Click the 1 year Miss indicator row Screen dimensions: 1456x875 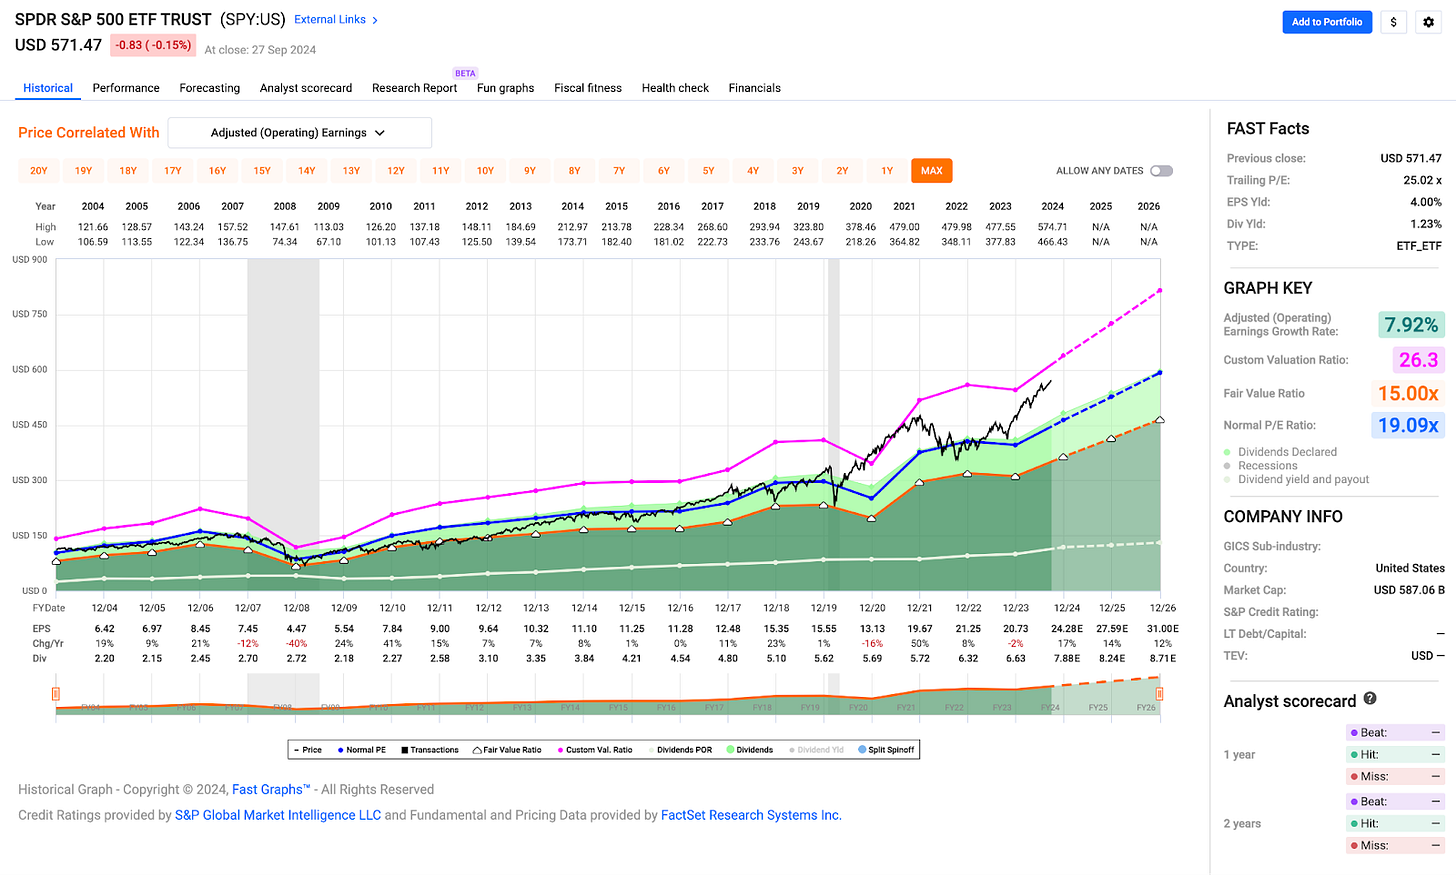click(1396, 777)
